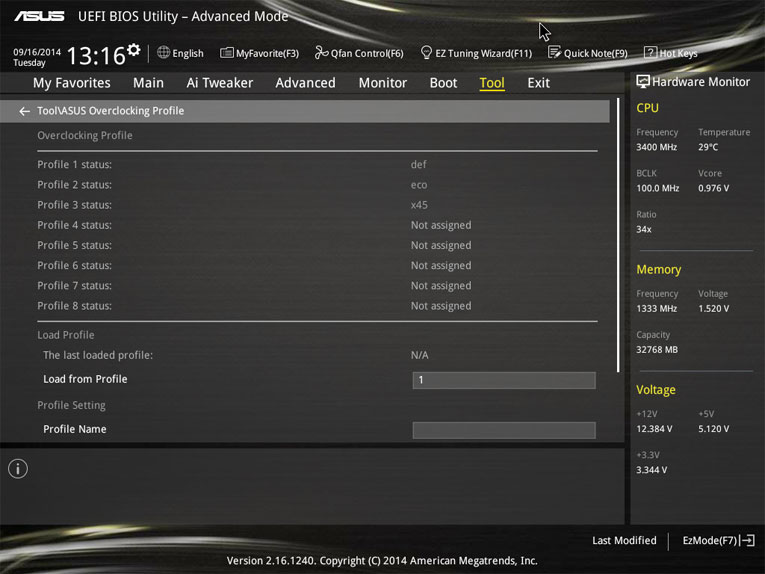
Task: Click the vertical scrollbar of the settings list
Action: click(618, 235)
